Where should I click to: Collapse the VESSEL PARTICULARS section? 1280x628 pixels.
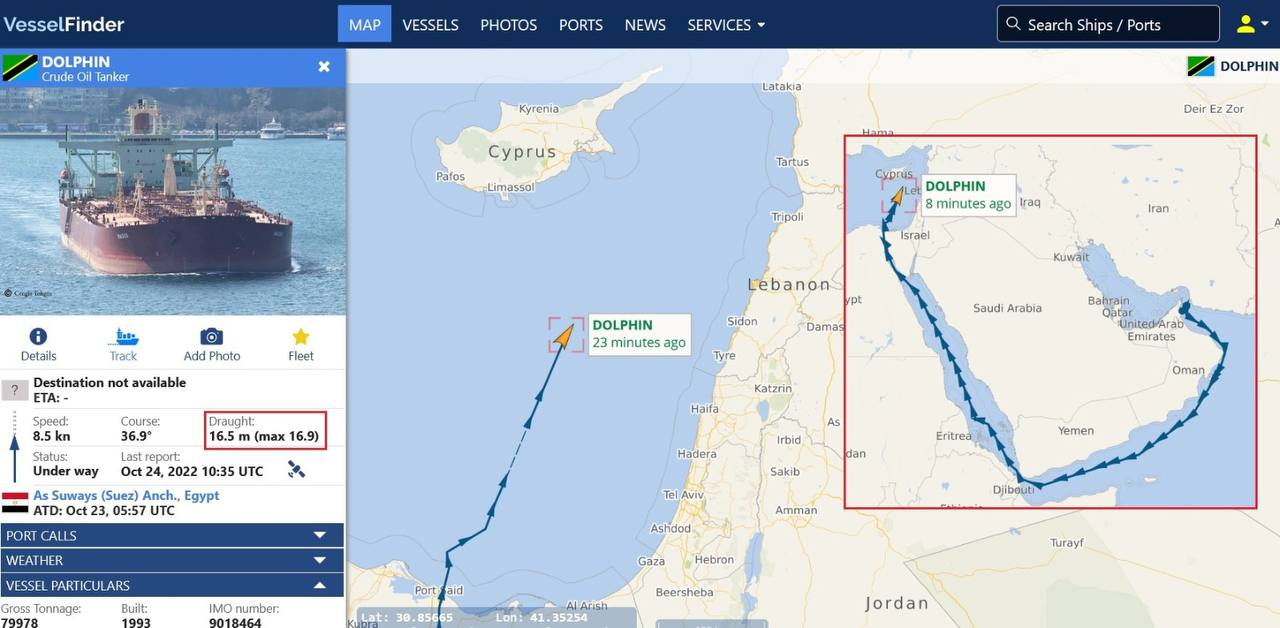[x=172, y=585]
